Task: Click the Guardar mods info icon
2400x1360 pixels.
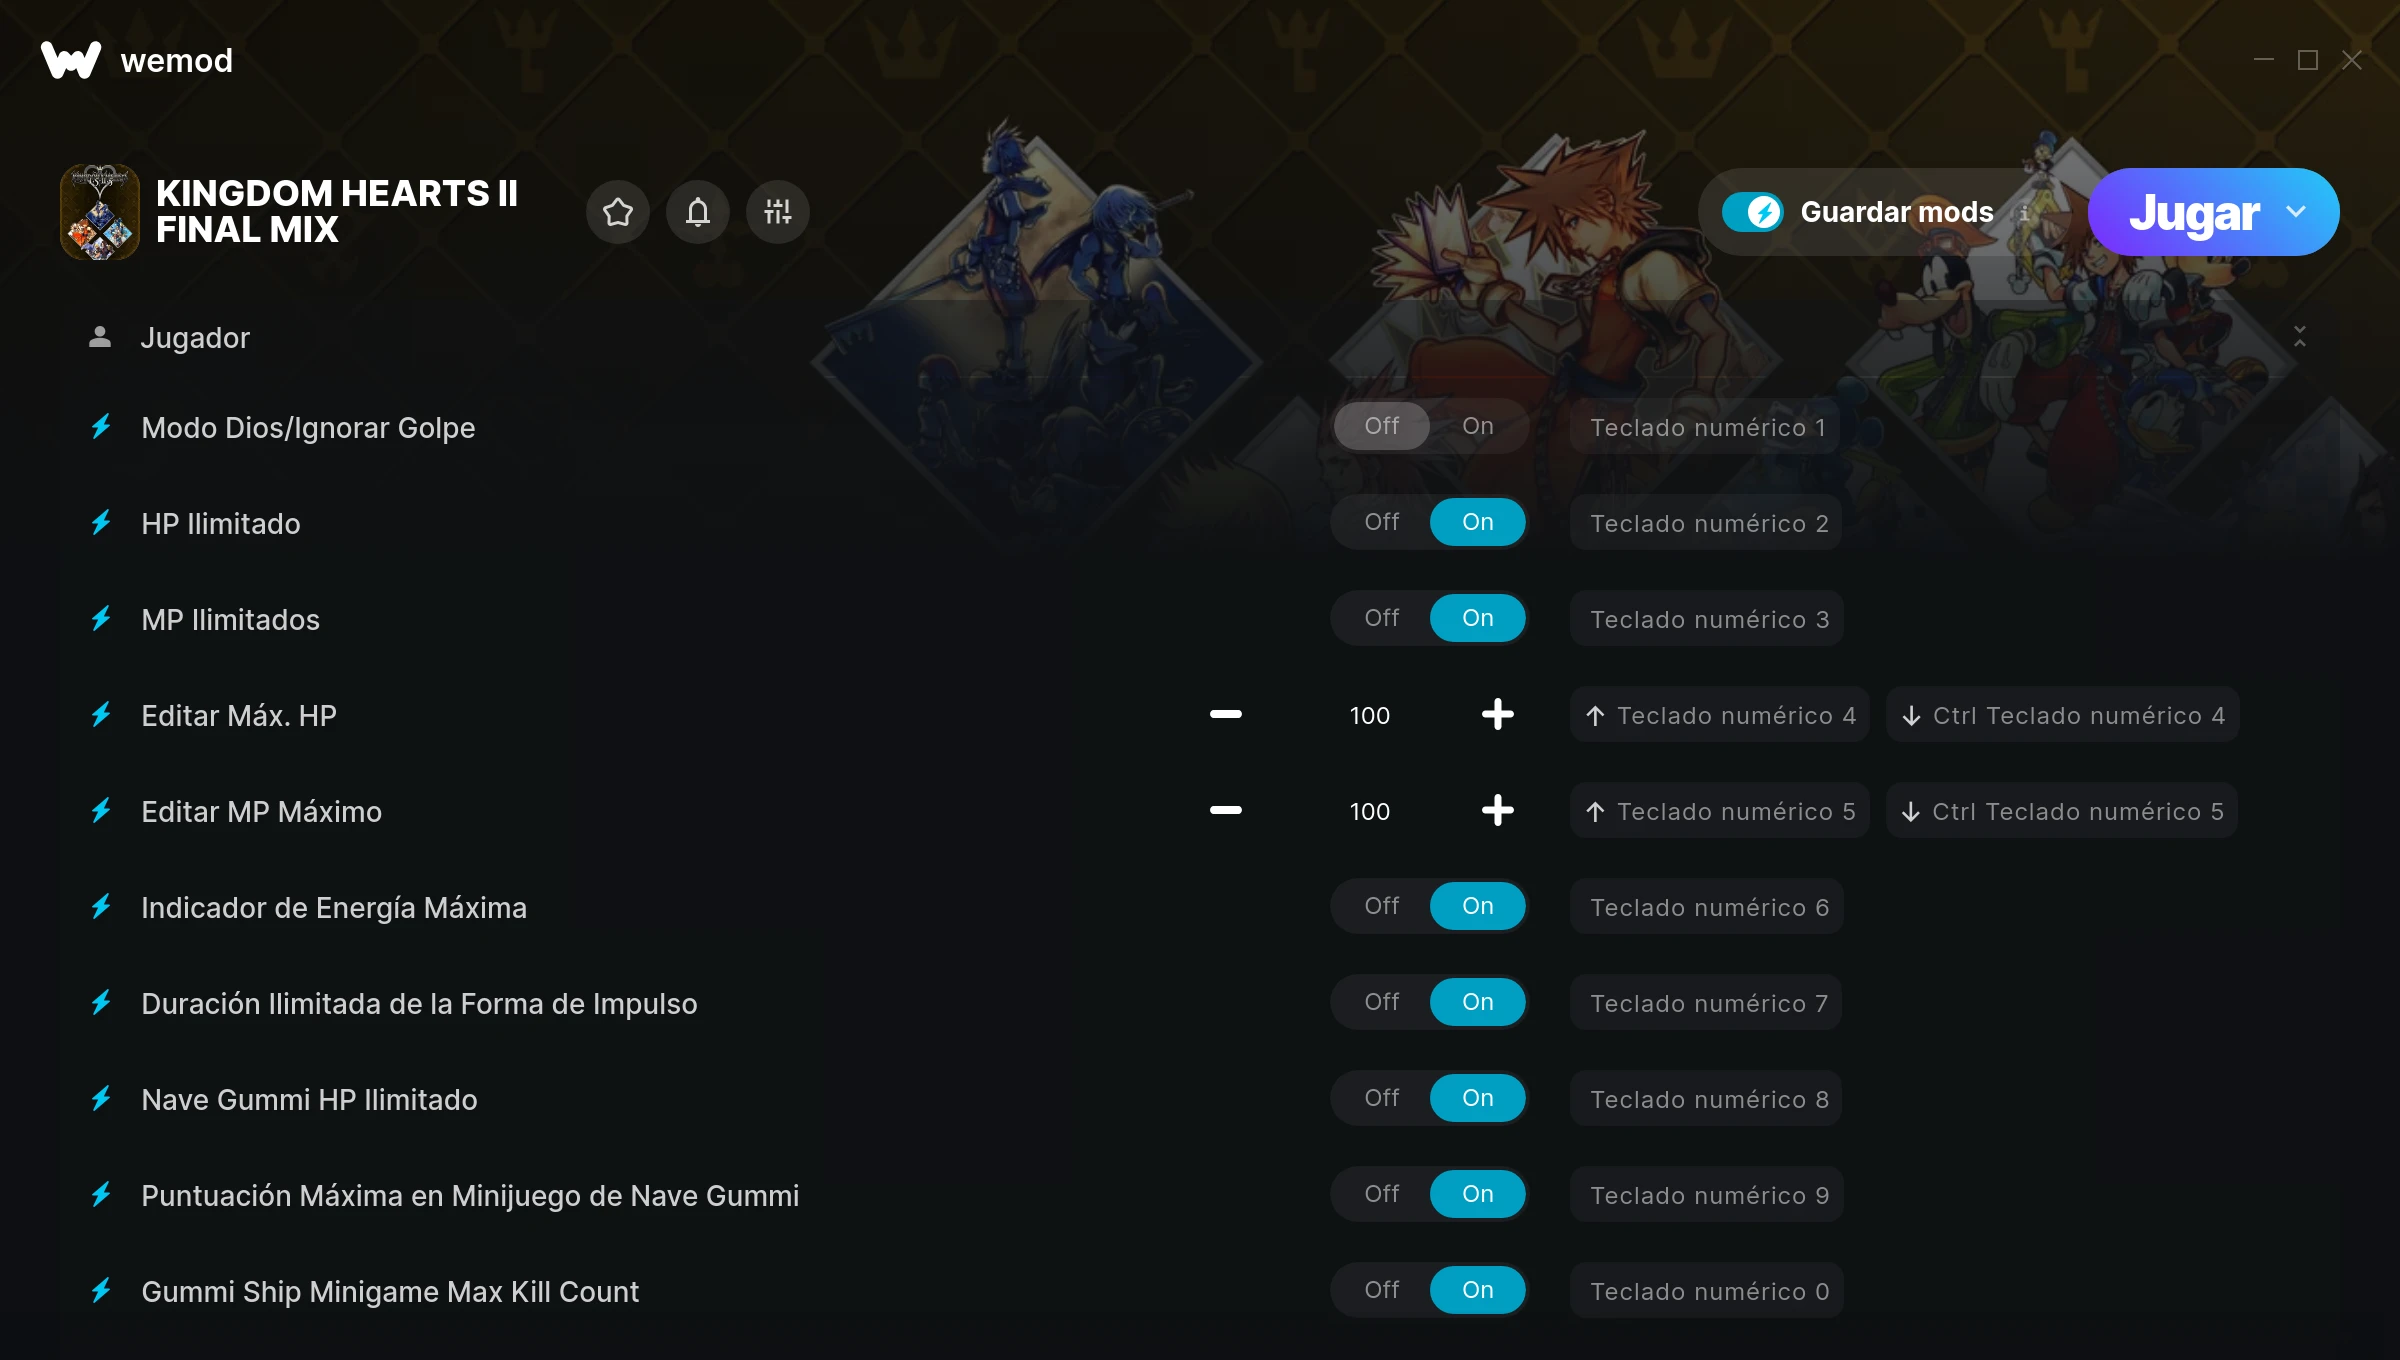Action: (x=2024, y=212)
